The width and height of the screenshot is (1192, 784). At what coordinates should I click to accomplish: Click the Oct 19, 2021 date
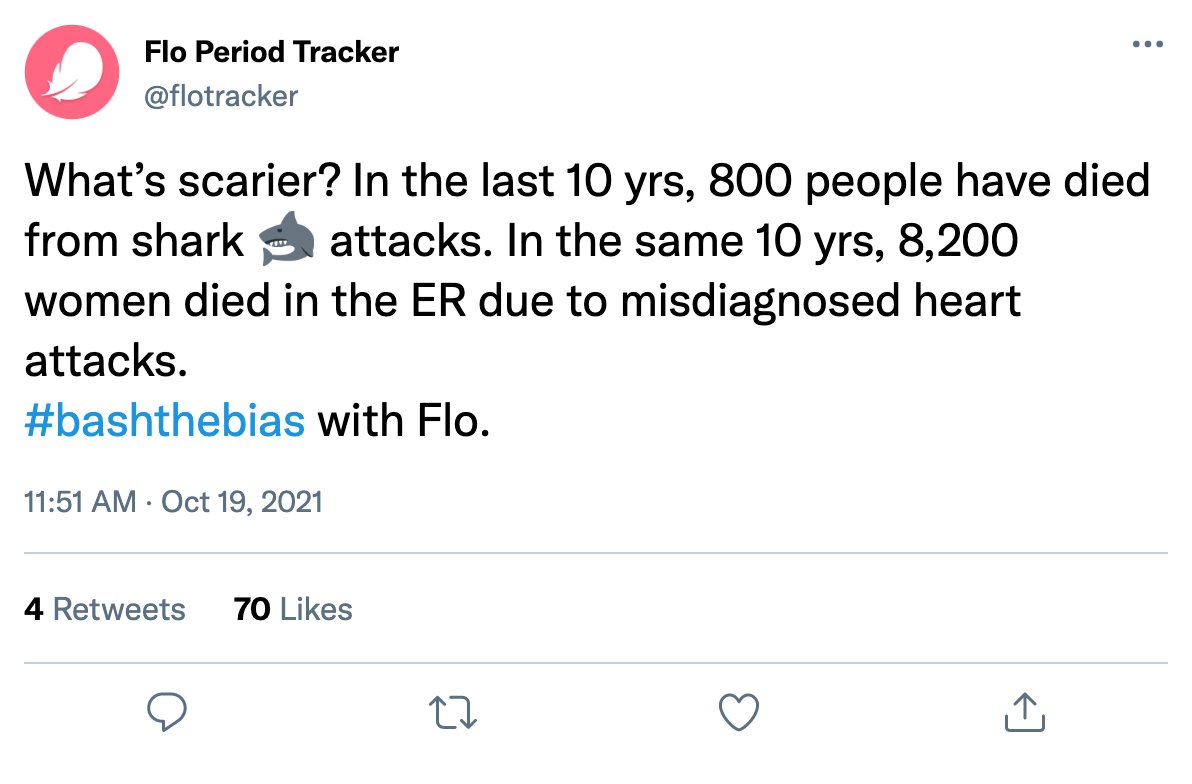click(x=242, y=502)
